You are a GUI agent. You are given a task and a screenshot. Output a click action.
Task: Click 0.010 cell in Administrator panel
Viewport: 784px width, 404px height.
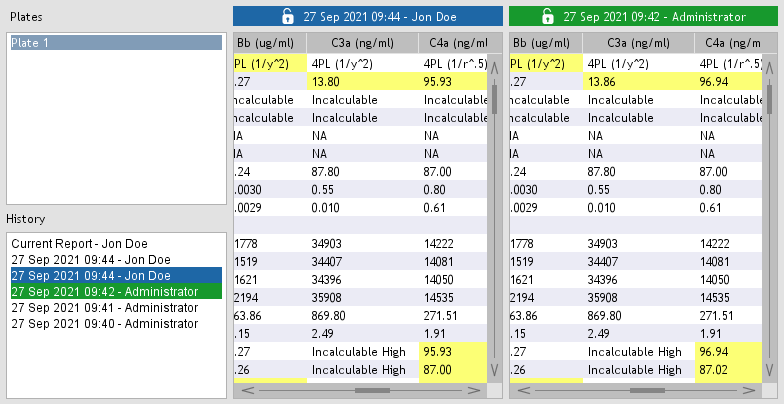pyautogui.click(x=639, y=208)
